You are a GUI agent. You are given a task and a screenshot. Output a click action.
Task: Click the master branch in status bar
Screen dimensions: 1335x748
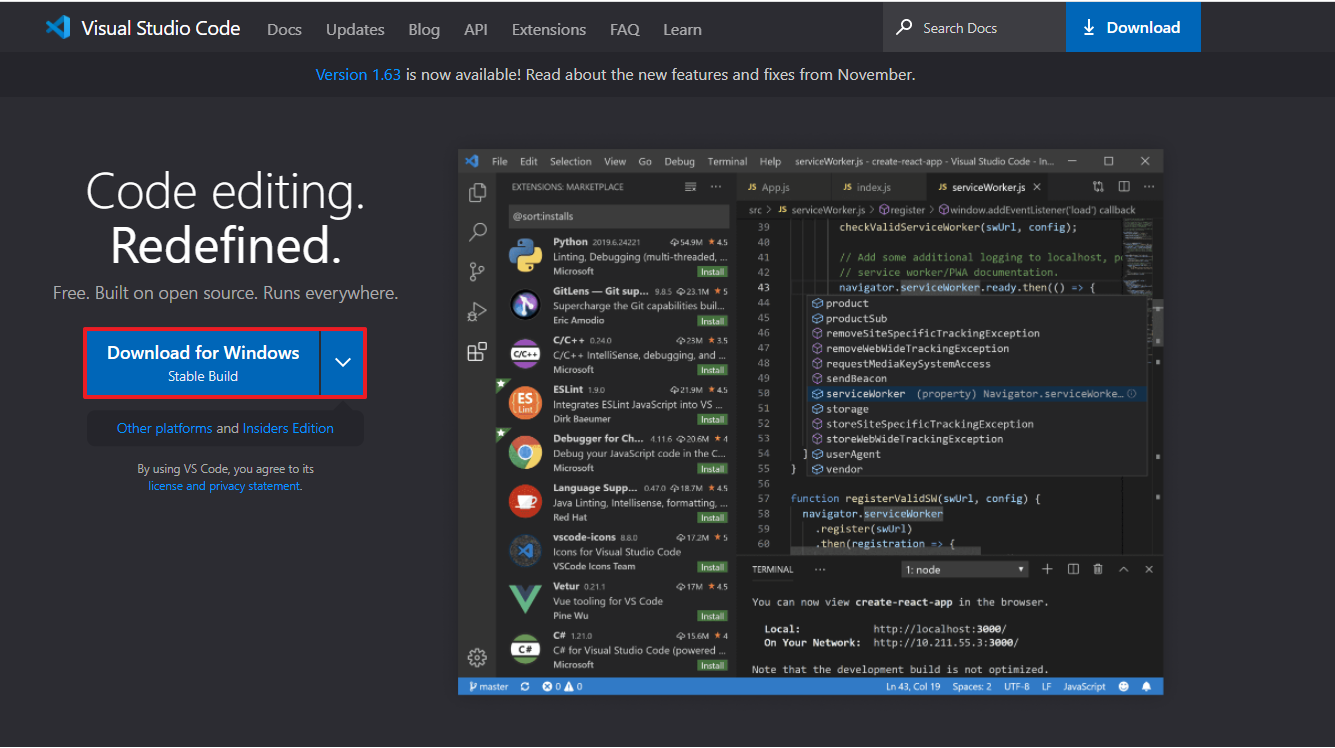tap(487, 687)
